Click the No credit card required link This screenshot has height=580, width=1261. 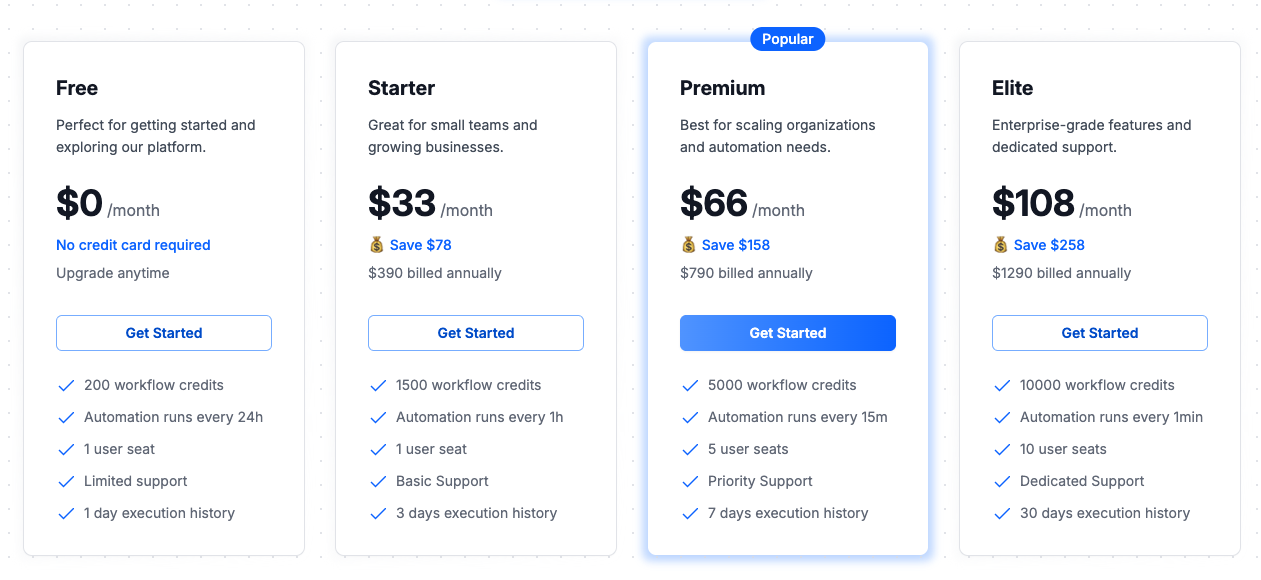click(133, 245)
